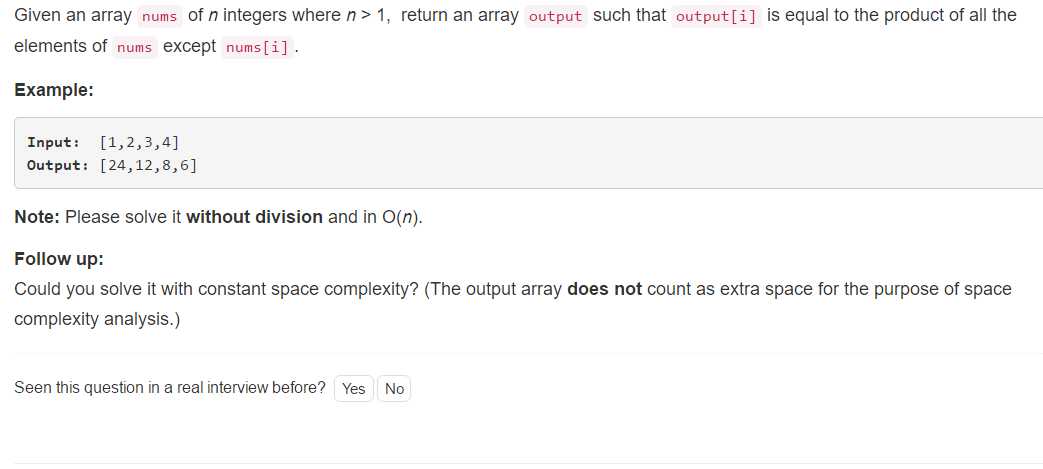Select the 'output' inline code tag

pos(555,17)
